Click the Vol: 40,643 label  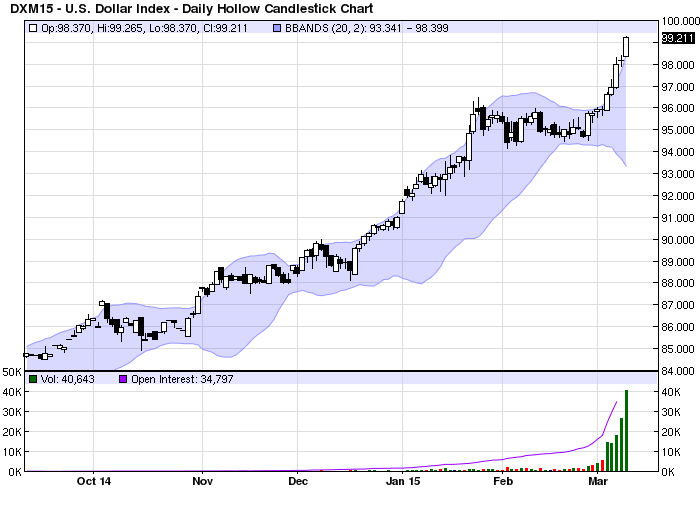[68, 379]
